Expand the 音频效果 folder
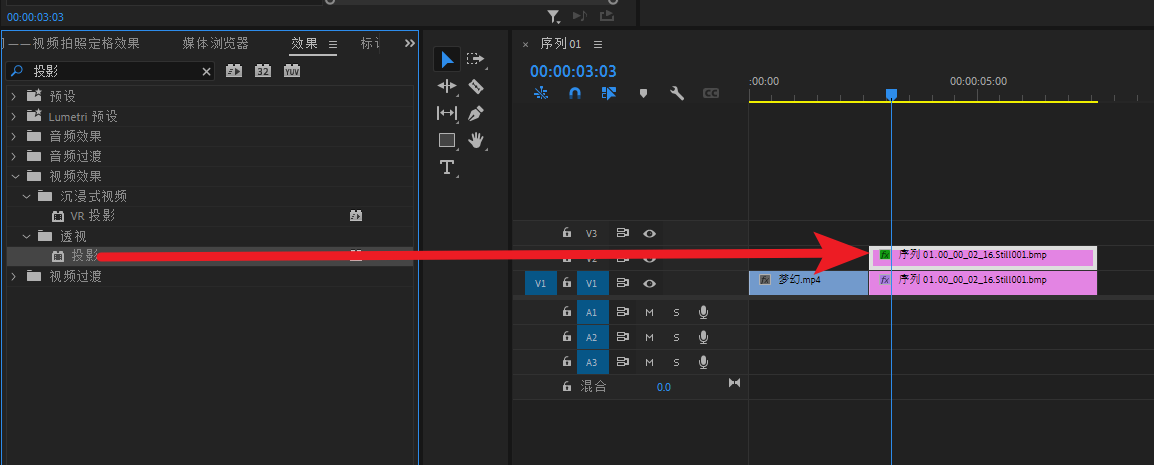The height and width of the screenshot is (465, 1154). 14,136
